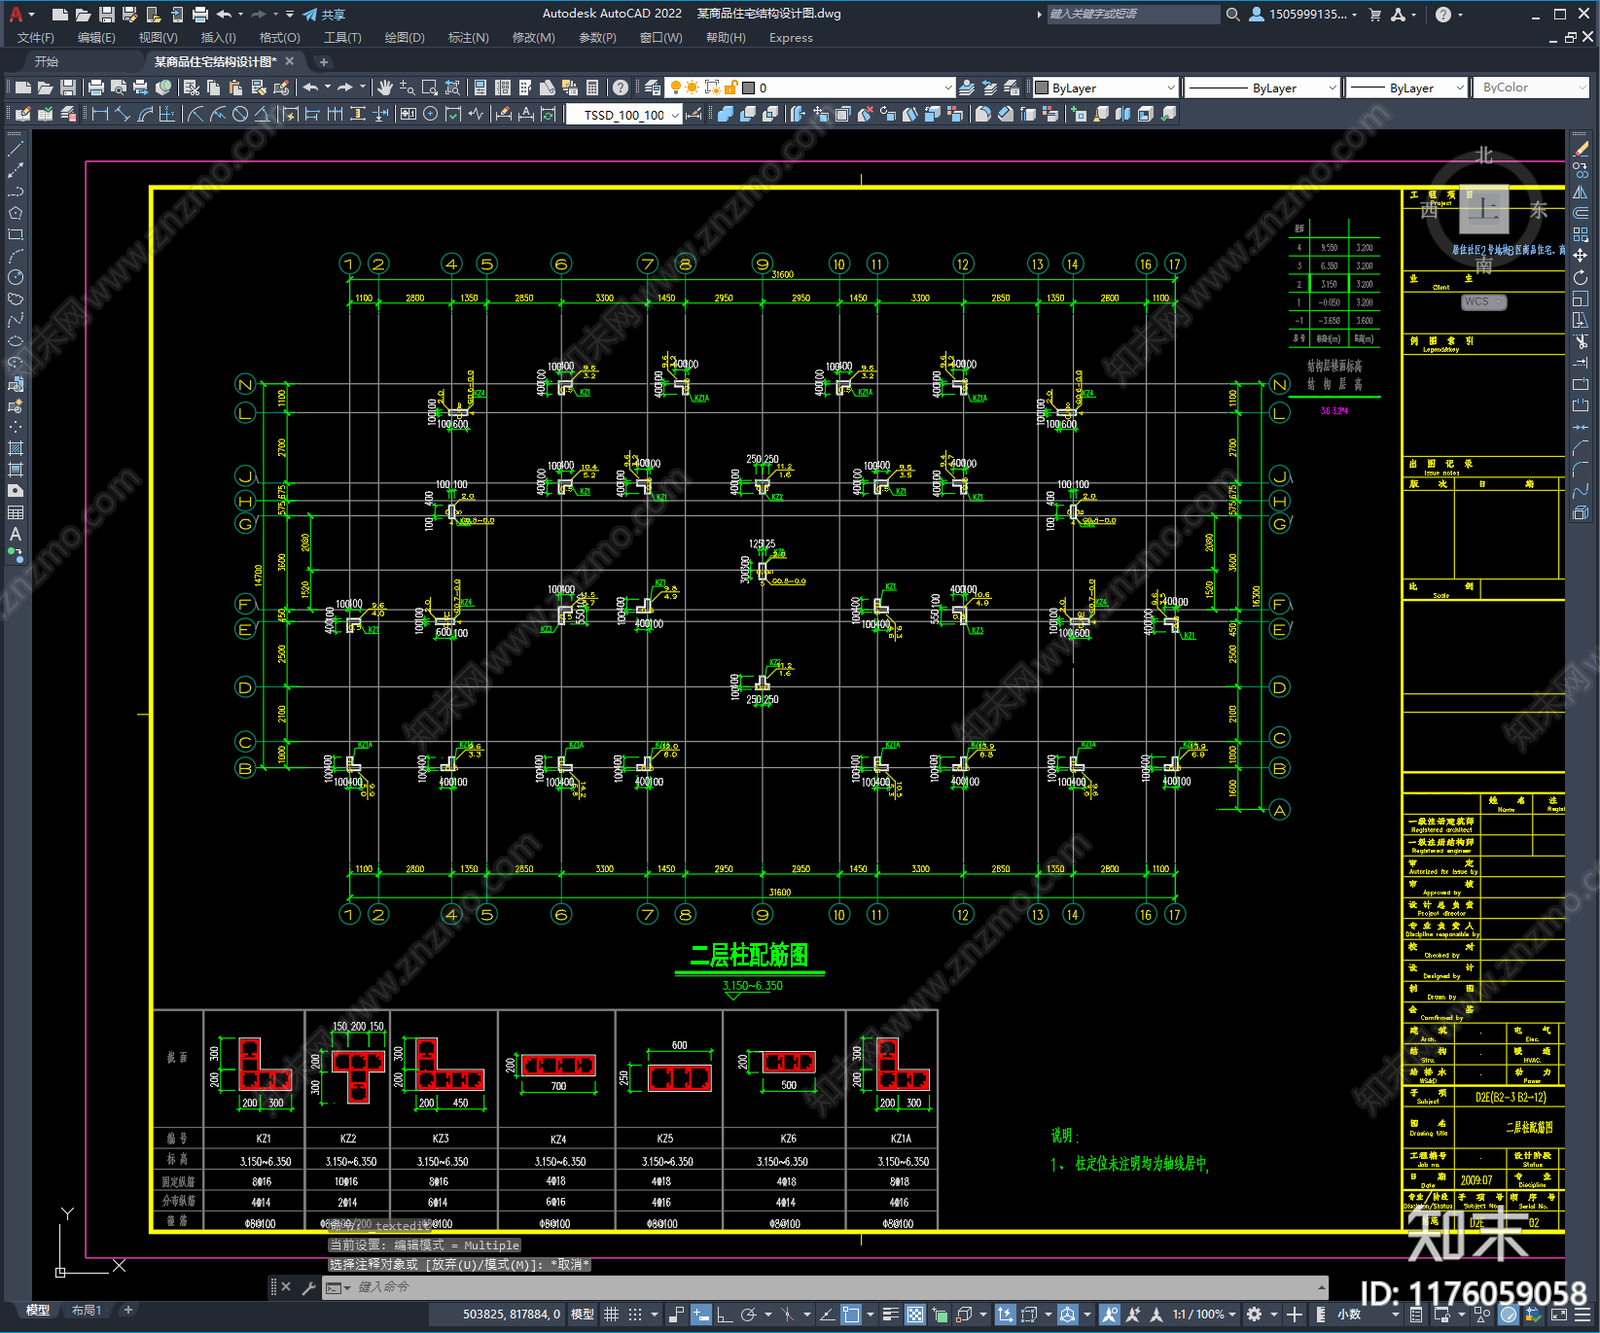
Task: Toggle Object Snap in status bar
Action: click(851, 1314)
